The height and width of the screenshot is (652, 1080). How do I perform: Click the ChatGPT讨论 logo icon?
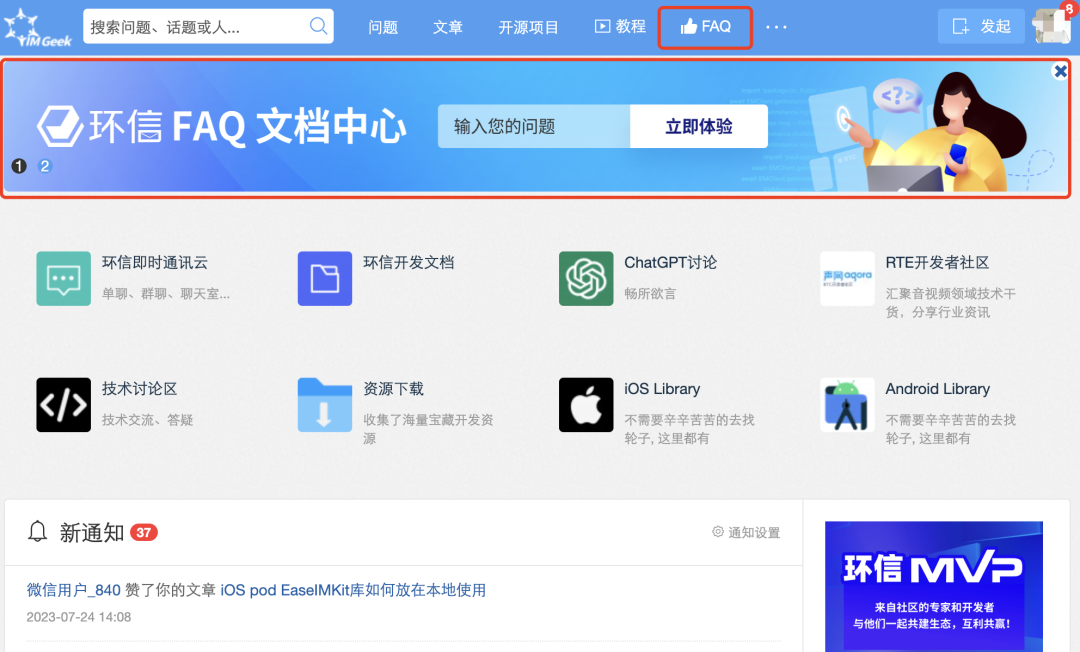tap(586, 278)
